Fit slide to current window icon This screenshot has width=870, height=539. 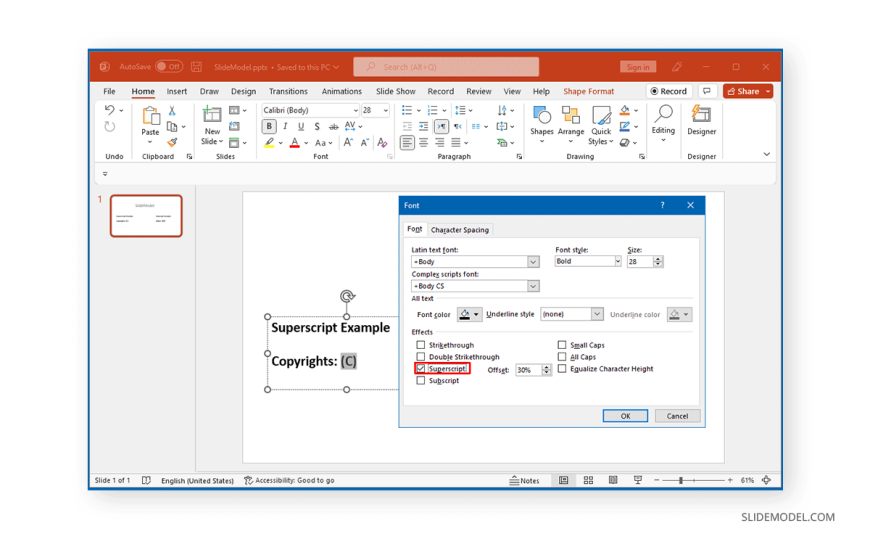click(x=766, y=480)
